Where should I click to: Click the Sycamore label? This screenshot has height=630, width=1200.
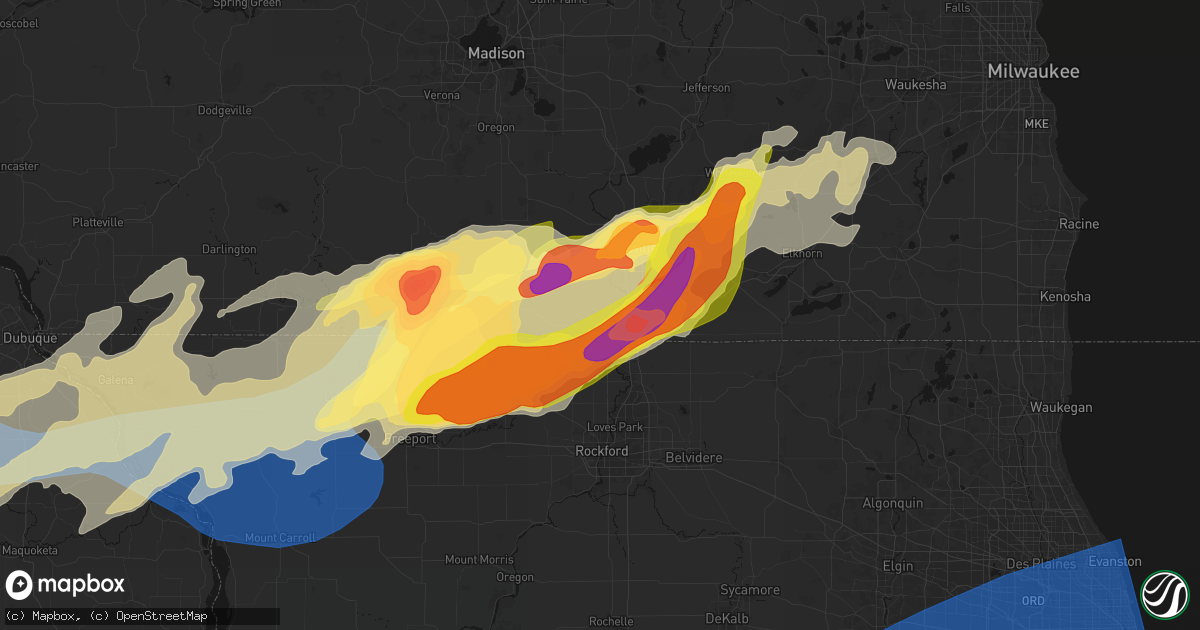click(x=751, y=590)
